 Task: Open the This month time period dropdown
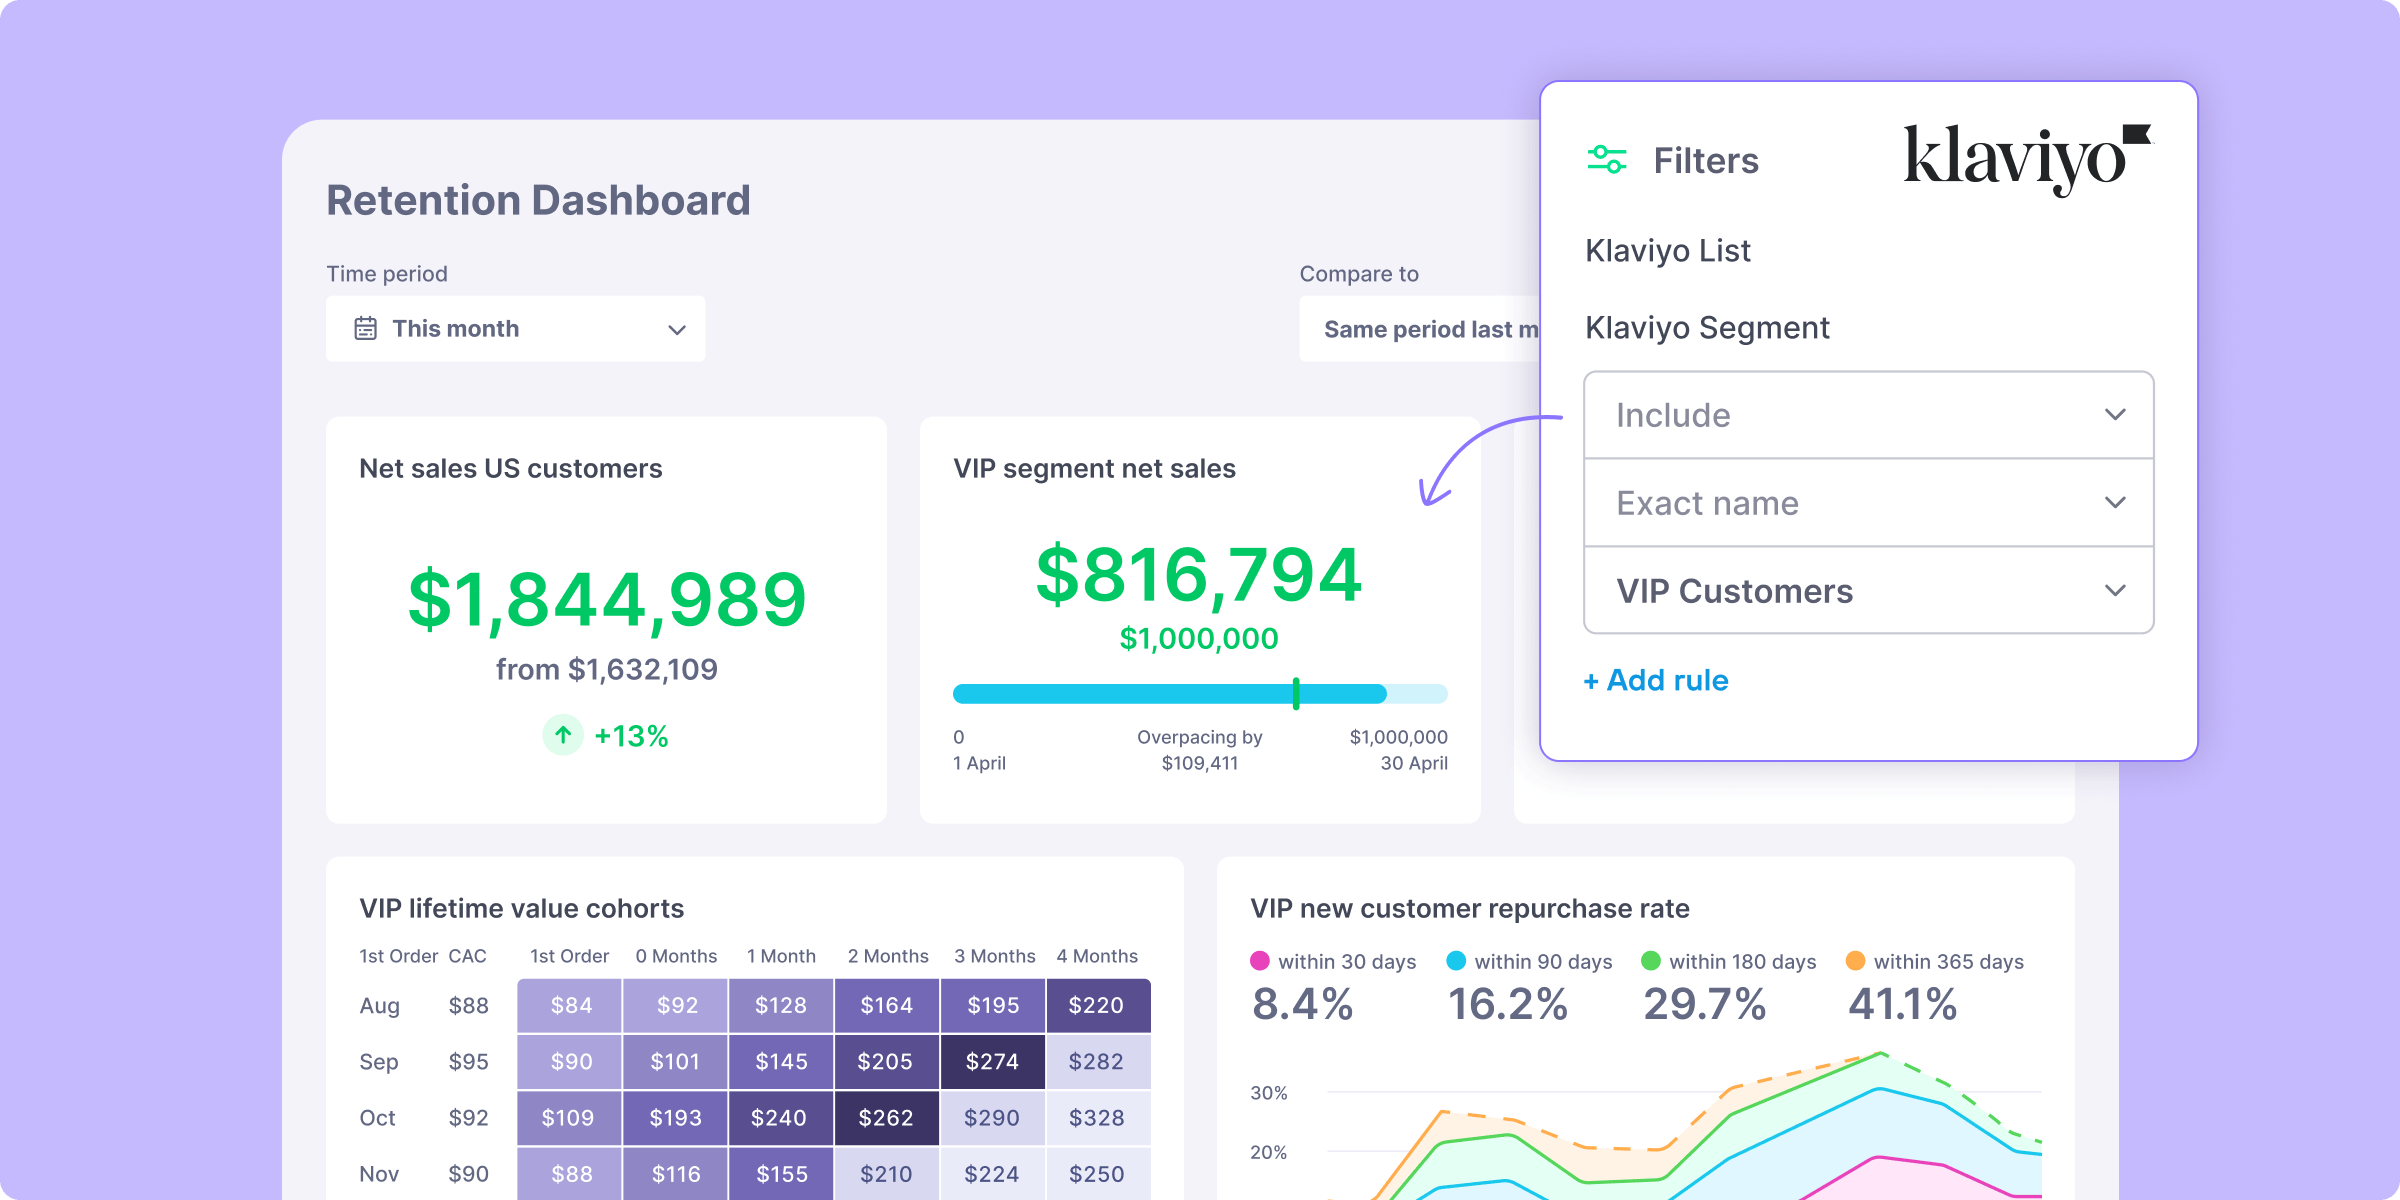pyautogui.click(x=516, y=329)
